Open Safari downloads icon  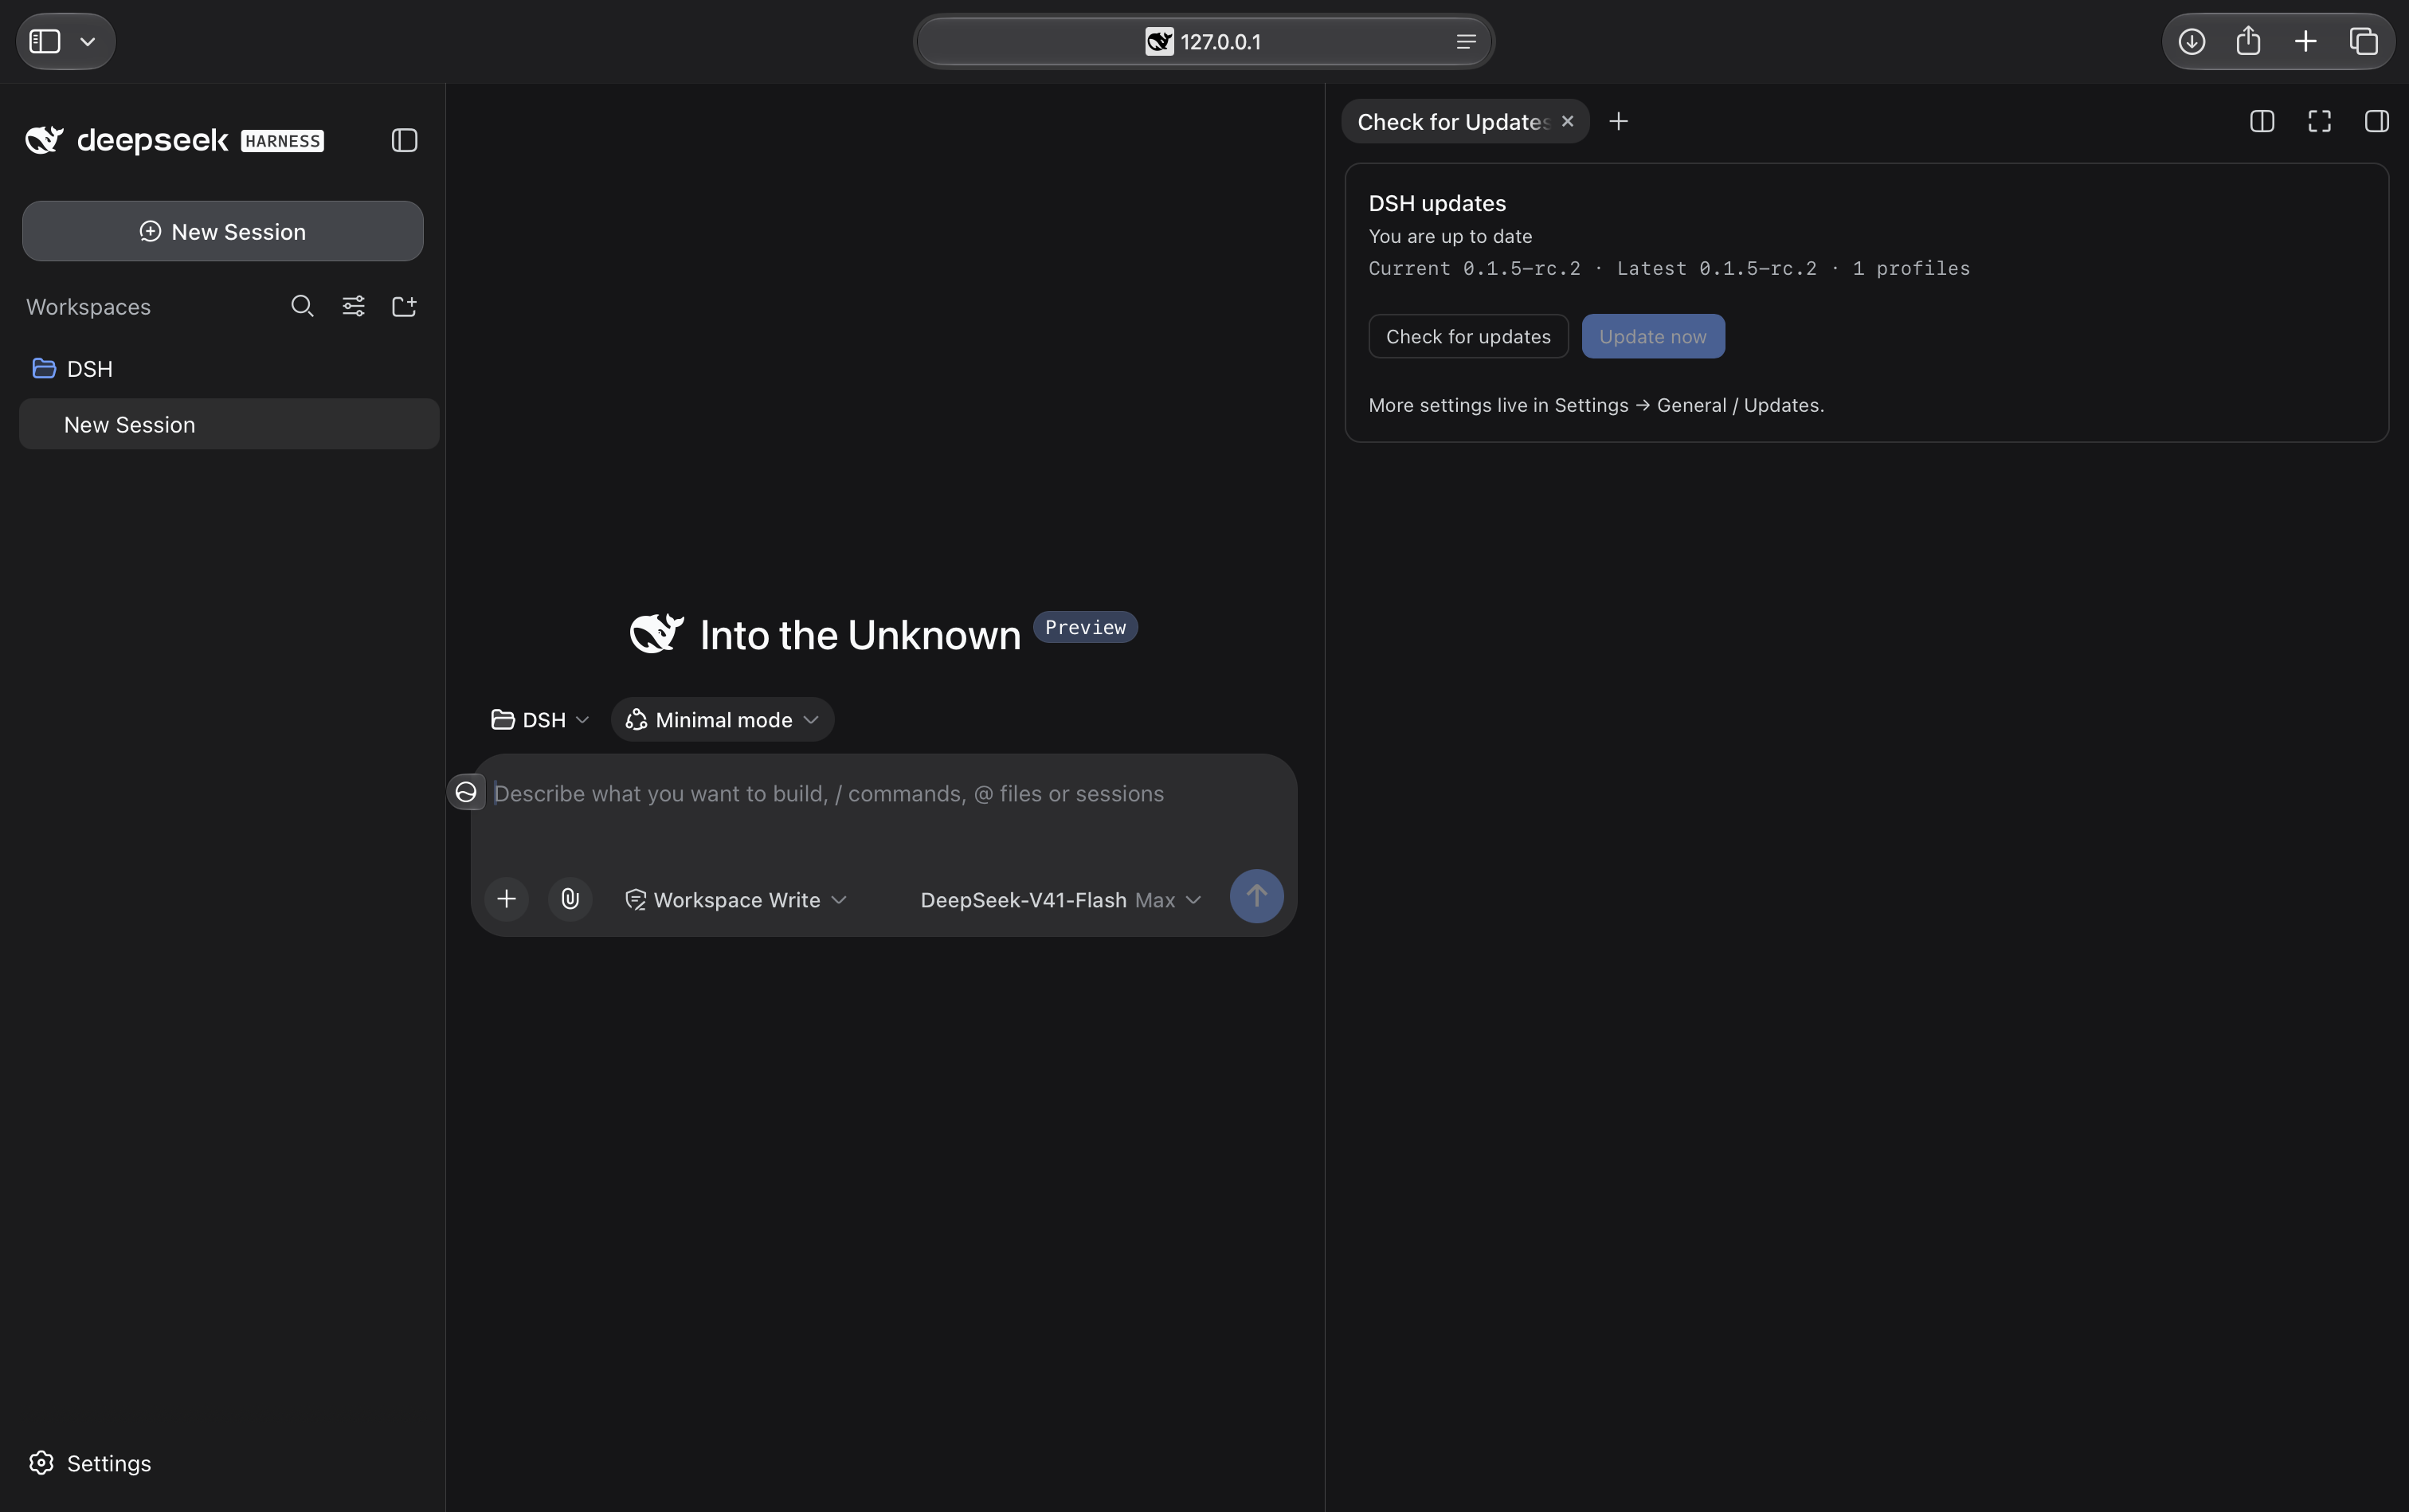2191,42
